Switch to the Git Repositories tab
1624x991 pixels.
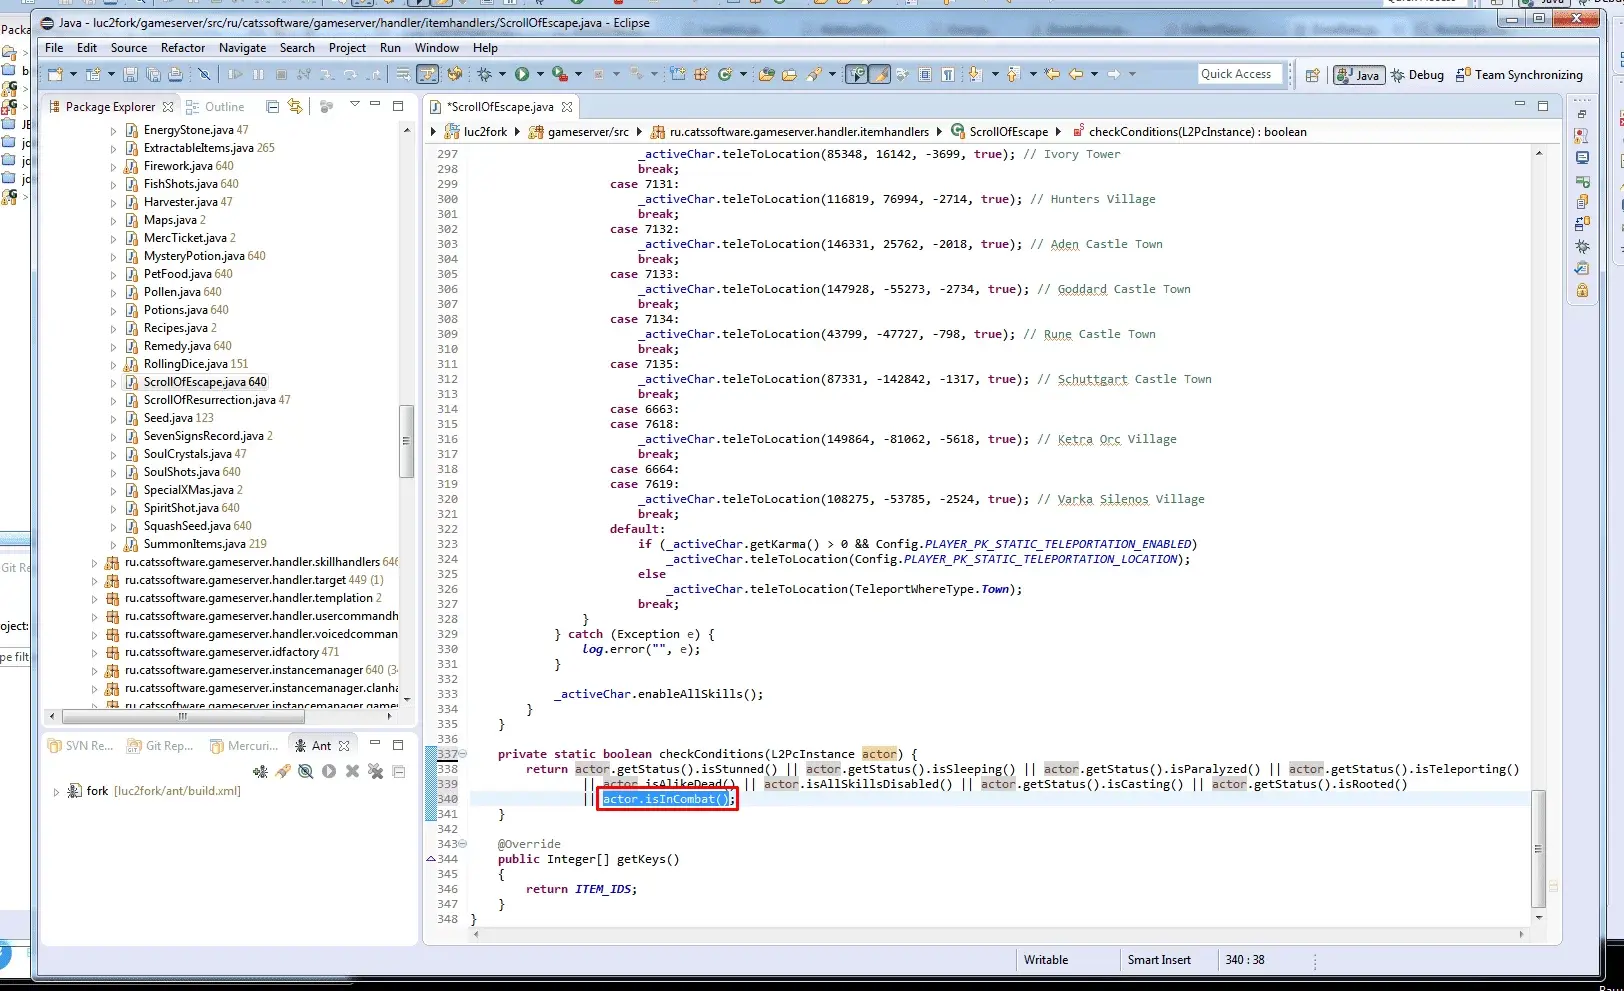pos(160,746)
